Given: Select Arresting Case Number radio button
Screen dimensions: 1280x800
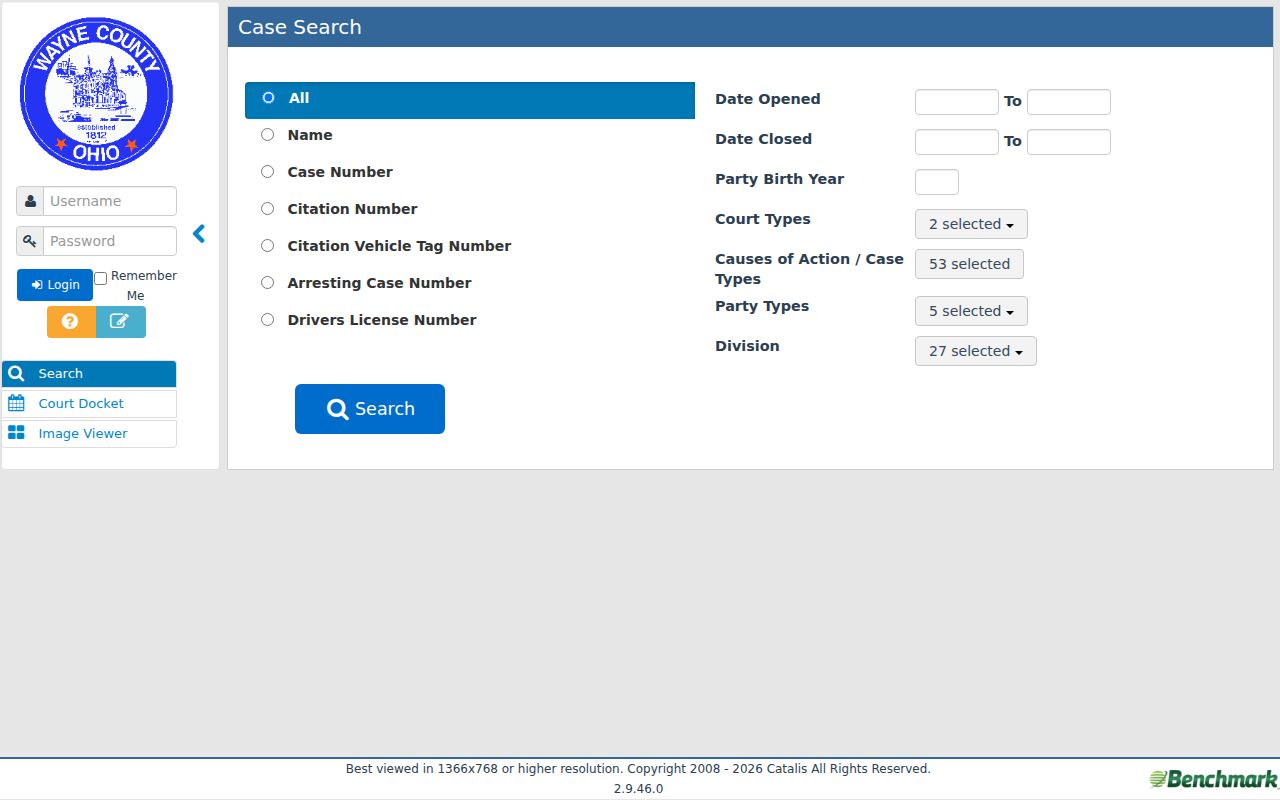Looking at the screenshot, I should coord(267,283).
